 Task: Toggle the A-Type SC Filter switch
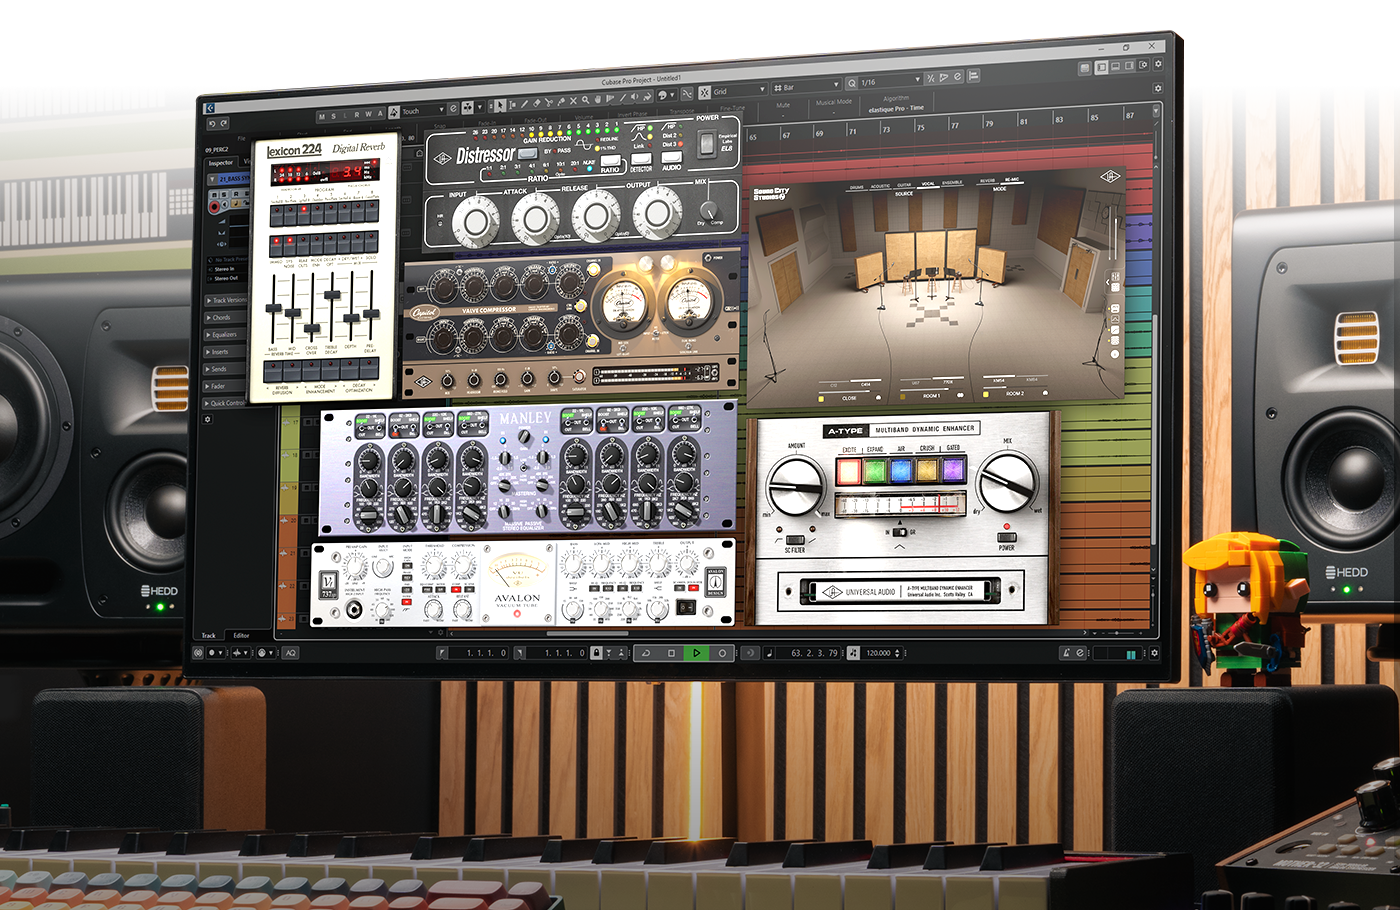click(x=795, y=539)
